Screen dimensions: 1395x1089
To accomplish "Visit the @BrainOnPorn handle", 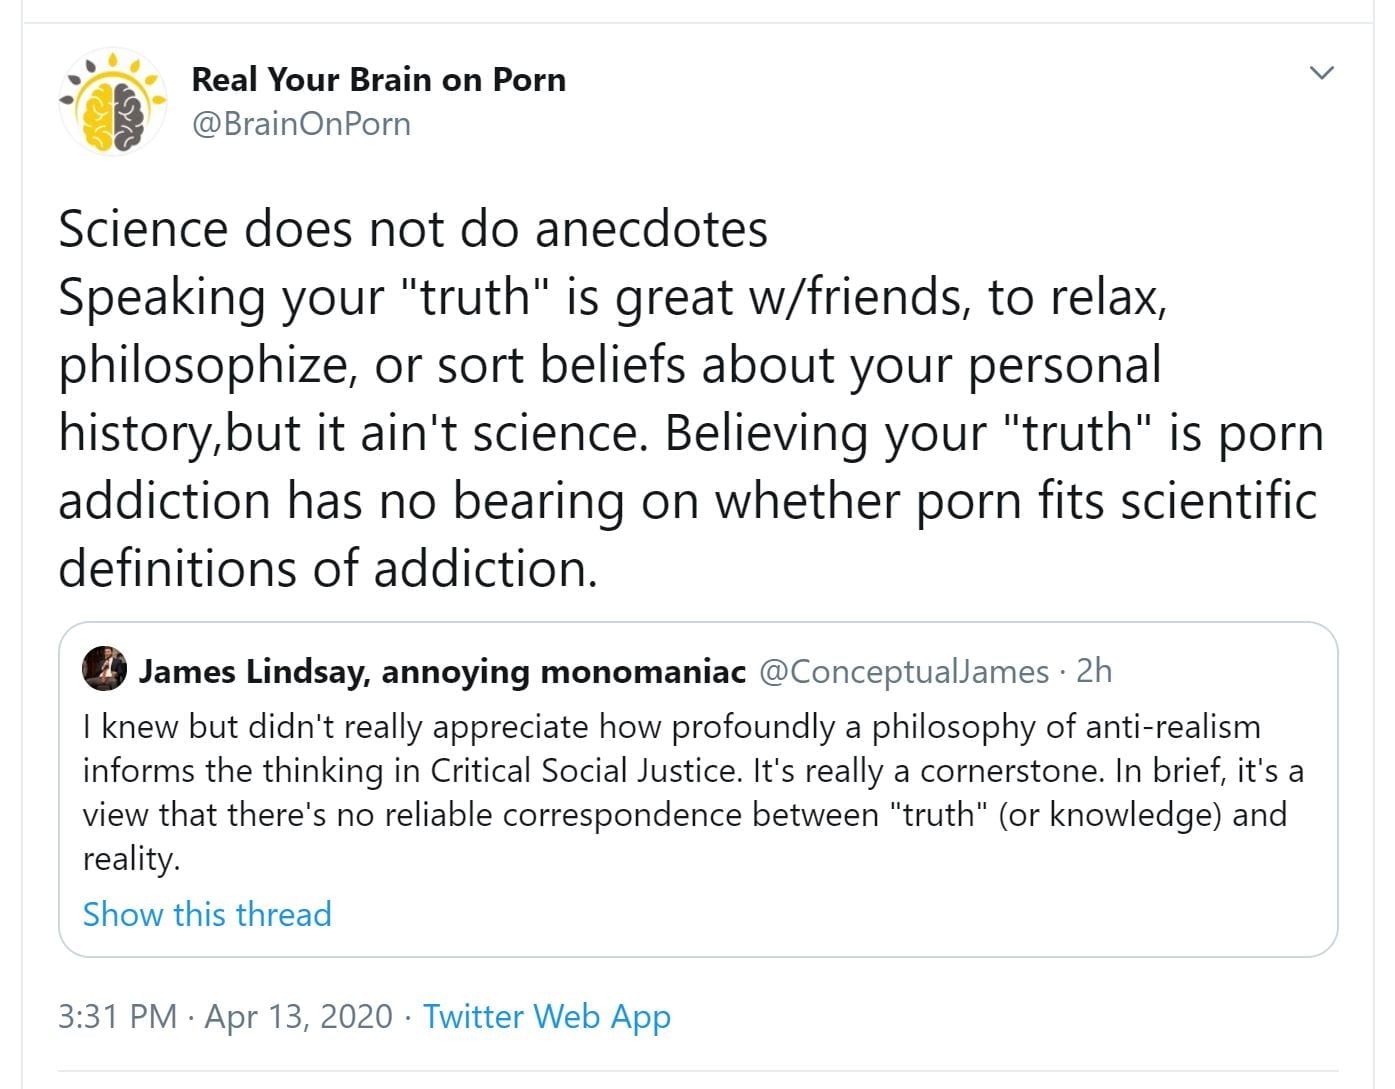I will click(x=301, y=124).
